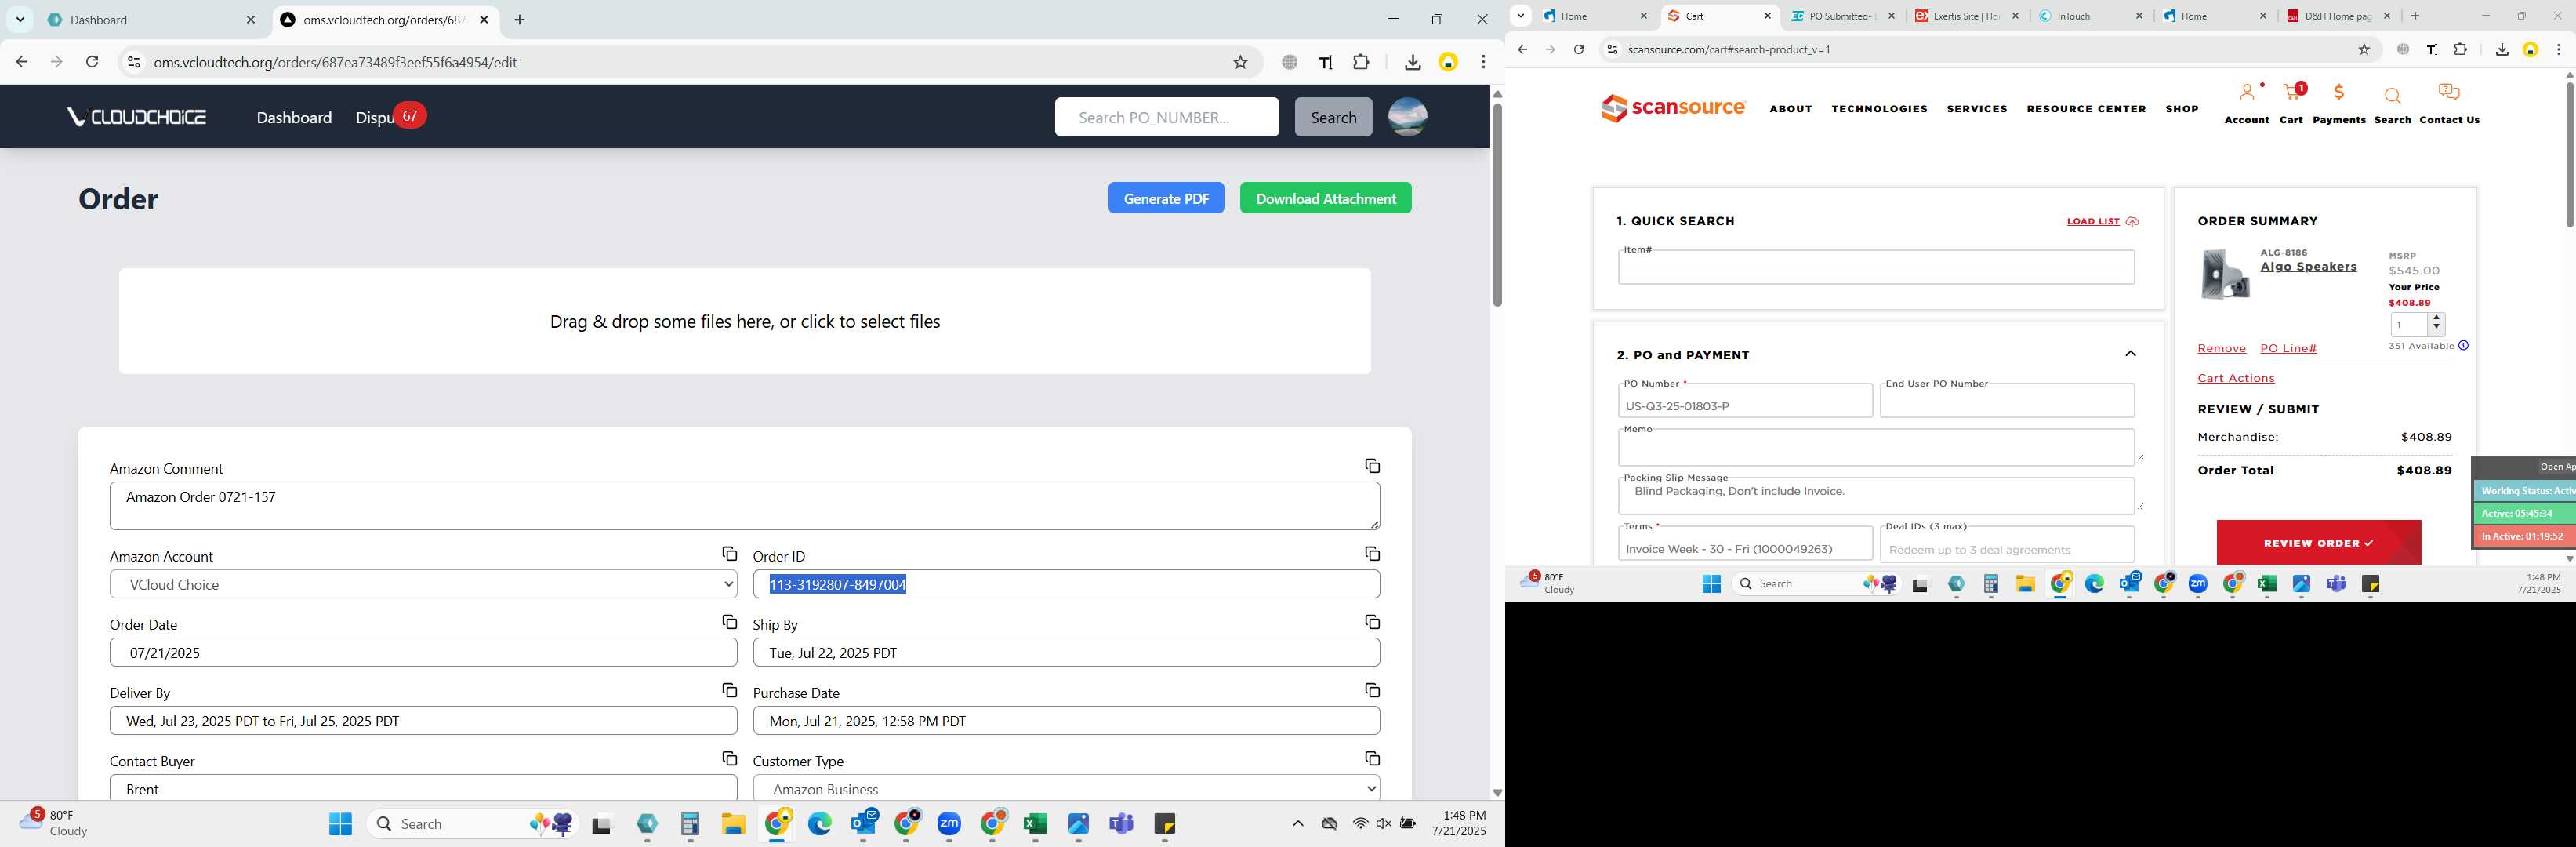Increase quantity of Algo Speakers
The image size is (2576, 847).
coord(2436,318)
